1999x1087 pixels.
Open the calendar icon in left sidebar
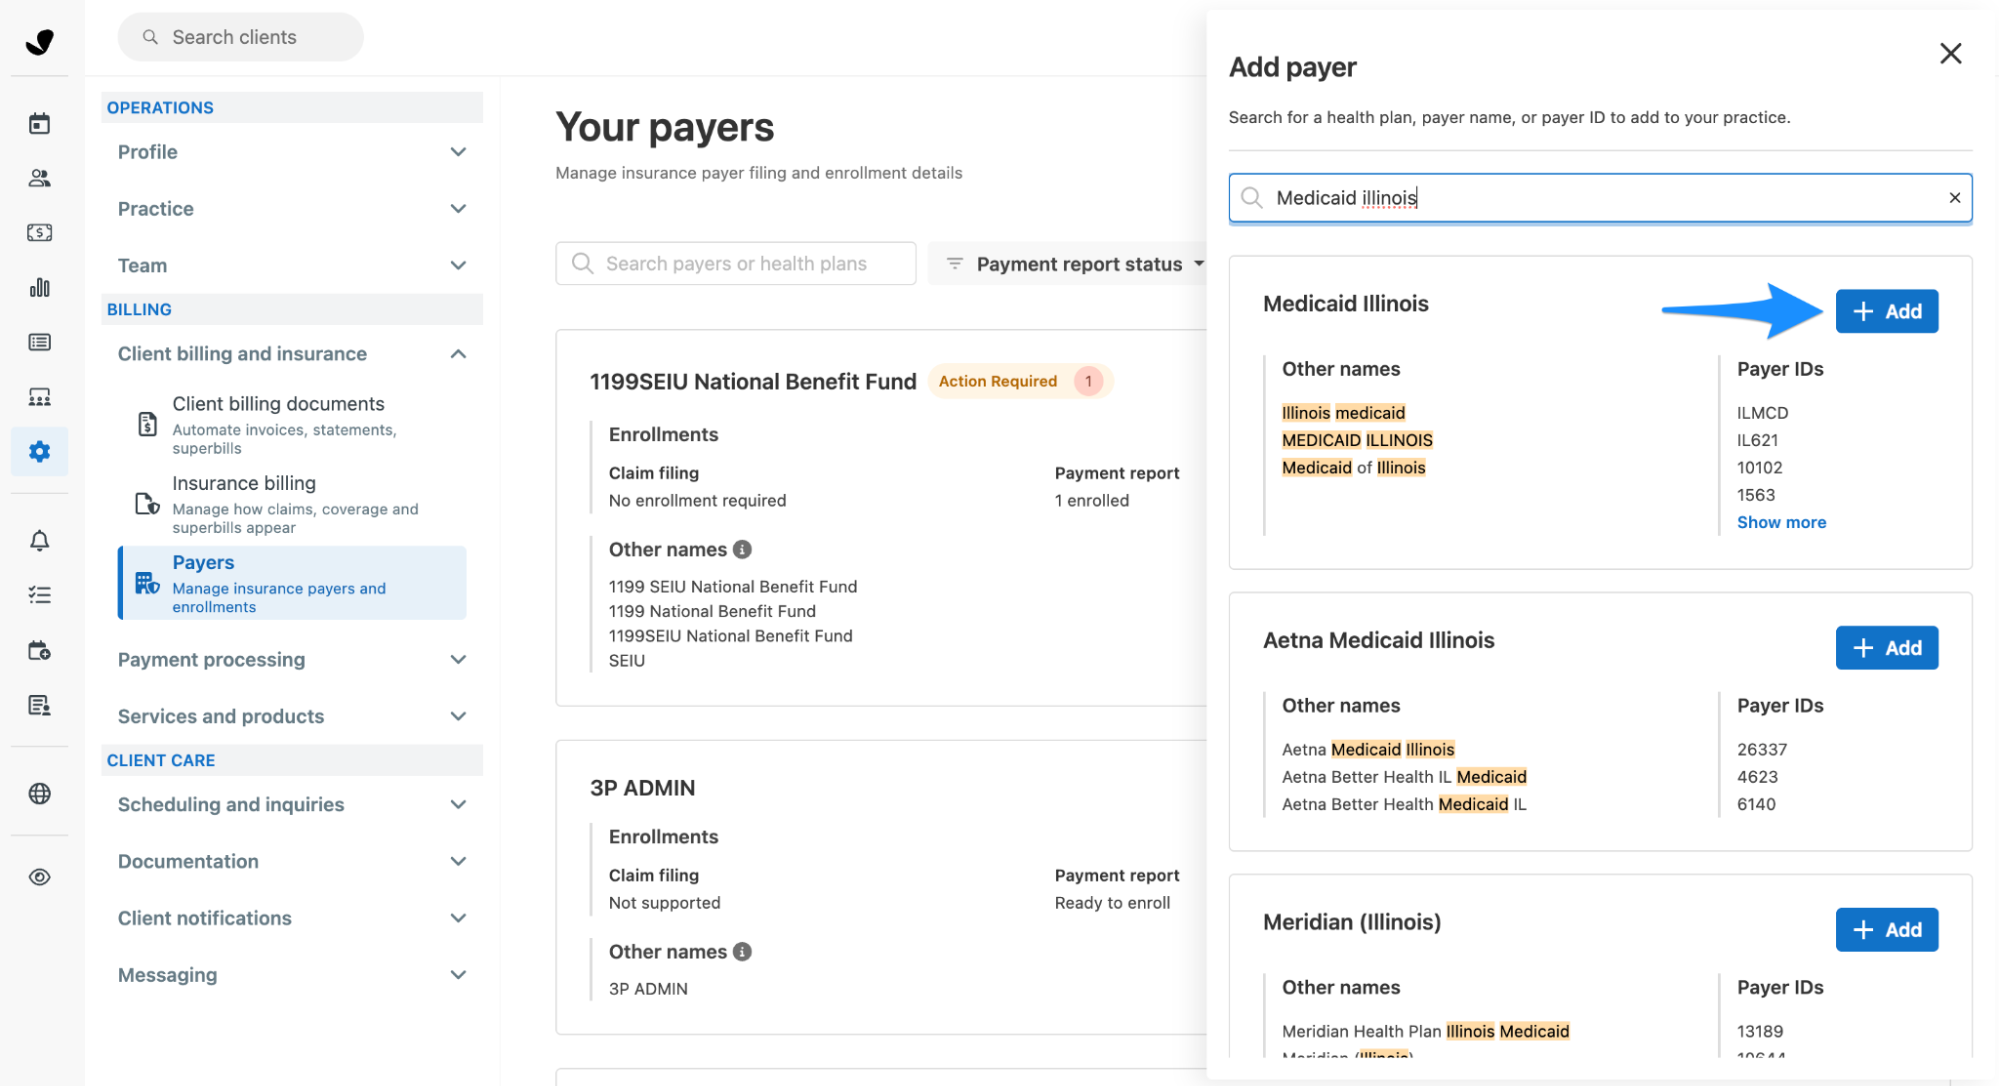tap(39, 124)
